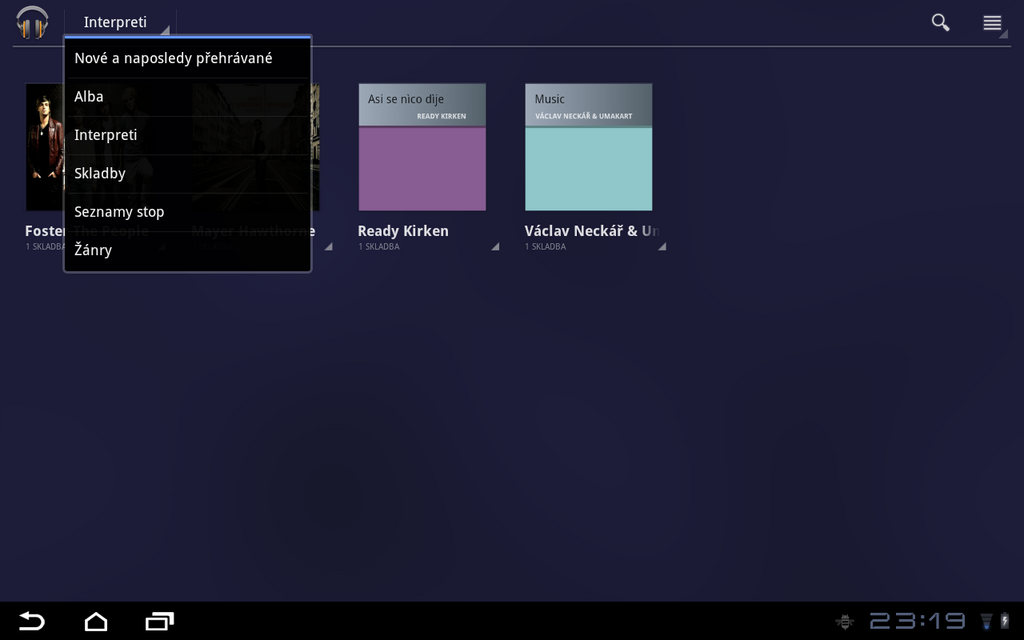Click the Google Music headphones app icon

click(32, 22)
